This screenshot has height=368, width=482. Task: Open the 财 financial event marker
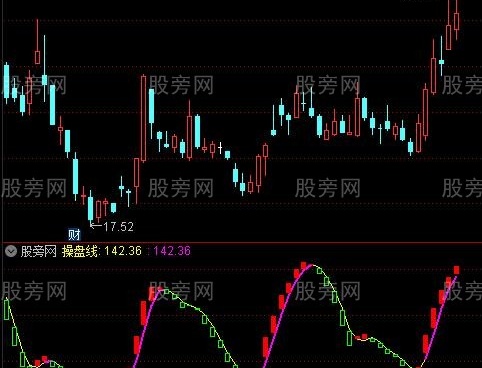click(74, 235)
